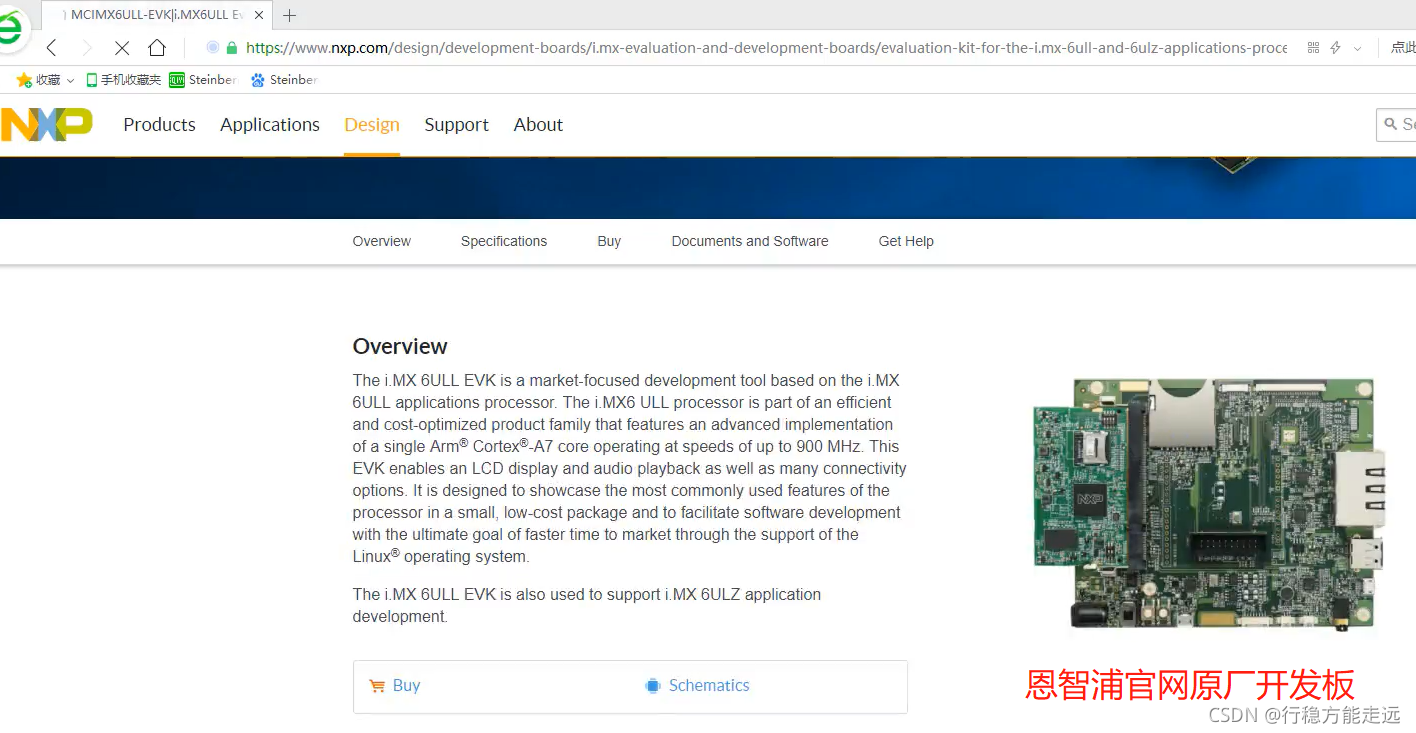Jump to the Specifications section tab
1416x733 pixels.
click(x=504, y=241)
